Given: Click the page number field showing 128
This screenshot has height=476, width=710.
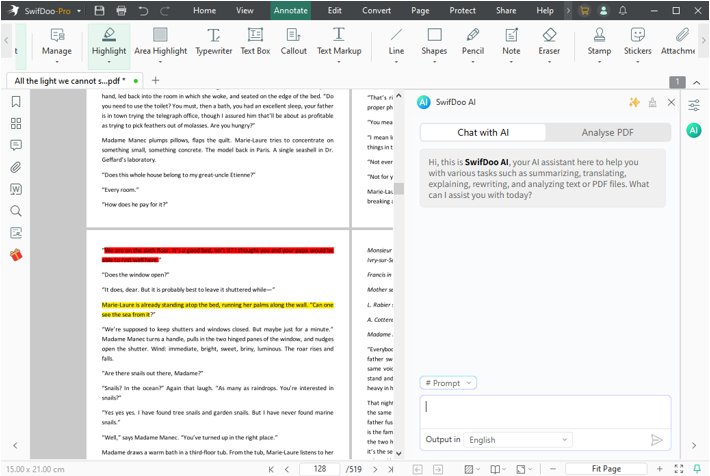Looking at the screenshot, I should [x=320, y=469].
